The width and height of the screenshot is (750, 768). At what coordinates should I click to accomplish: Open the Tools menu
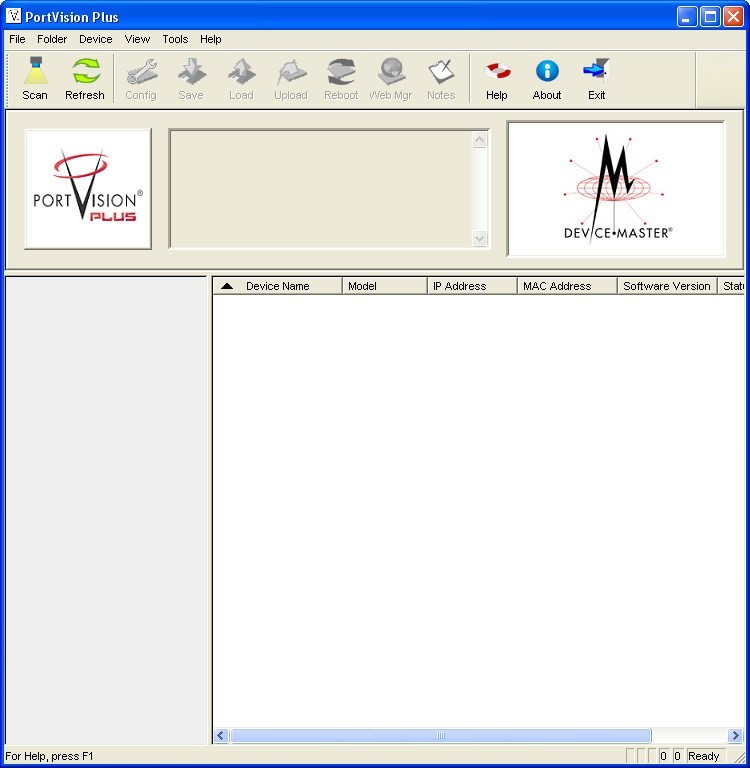[175, 39]
